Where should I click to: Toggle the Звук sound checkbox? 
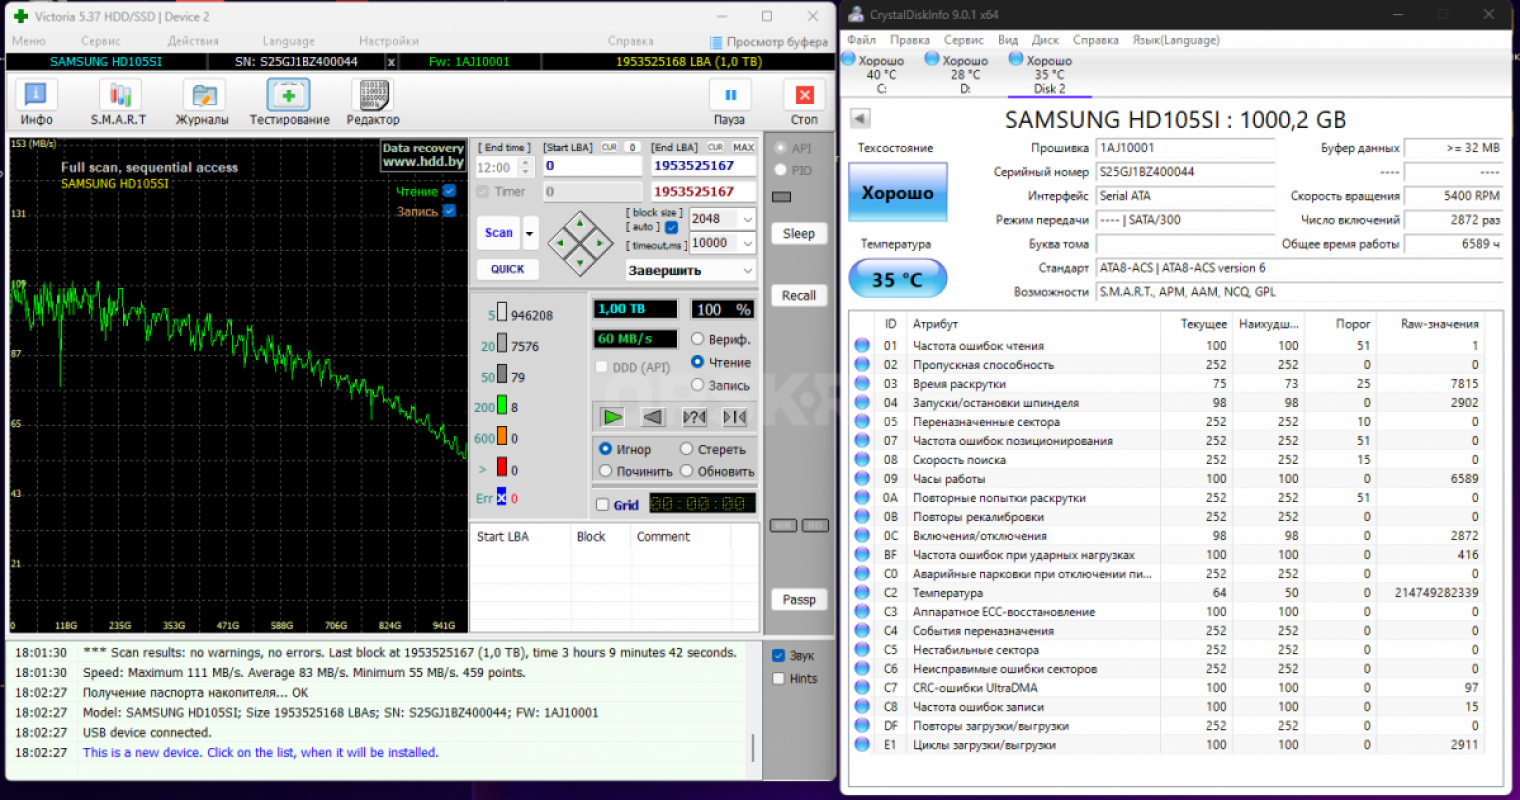778,656
